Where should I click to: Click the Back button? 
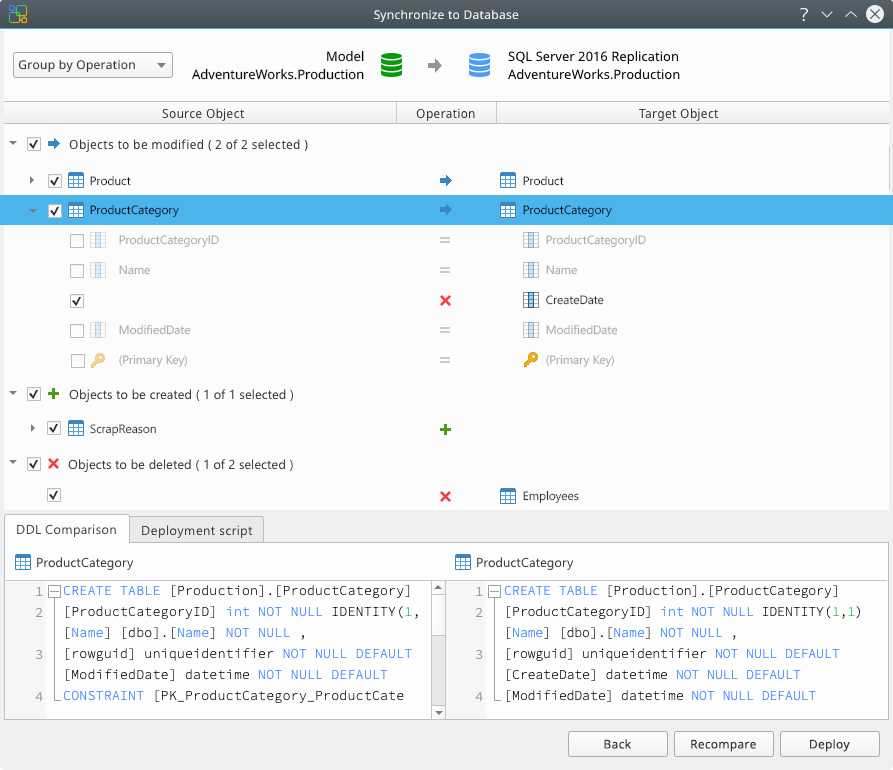617,744
